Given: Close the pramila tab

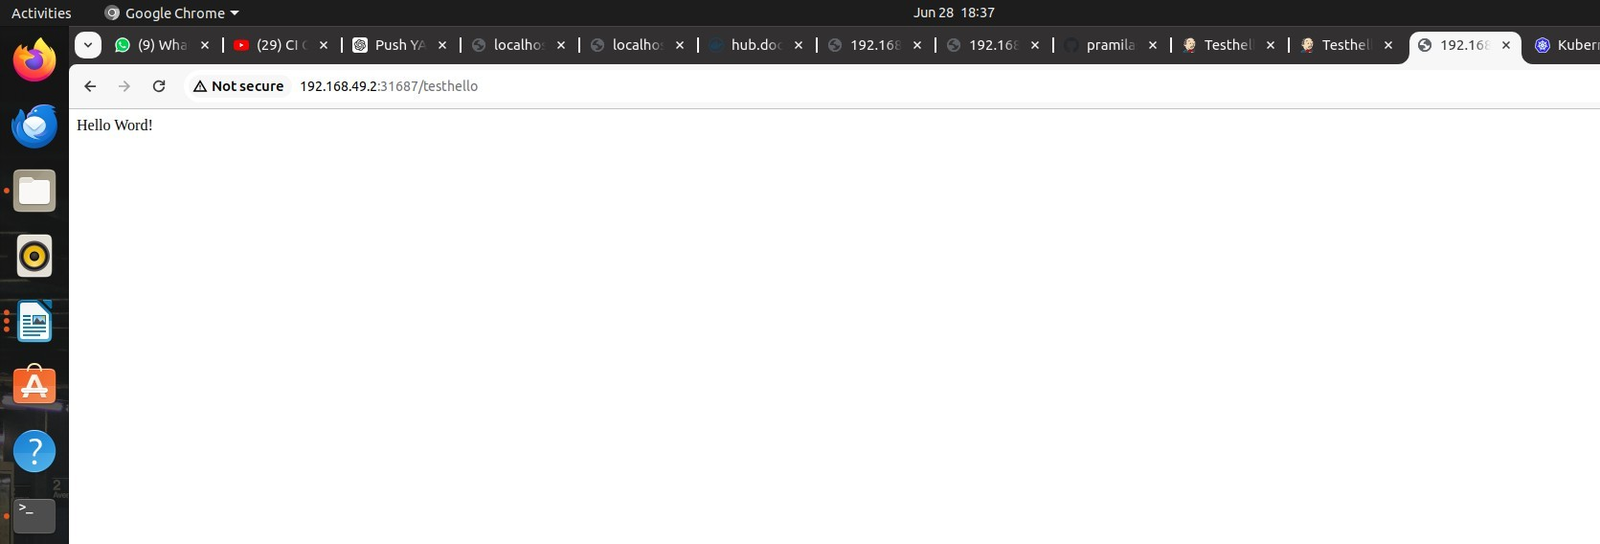Looking at the screenshot, I should [1153, 45].
